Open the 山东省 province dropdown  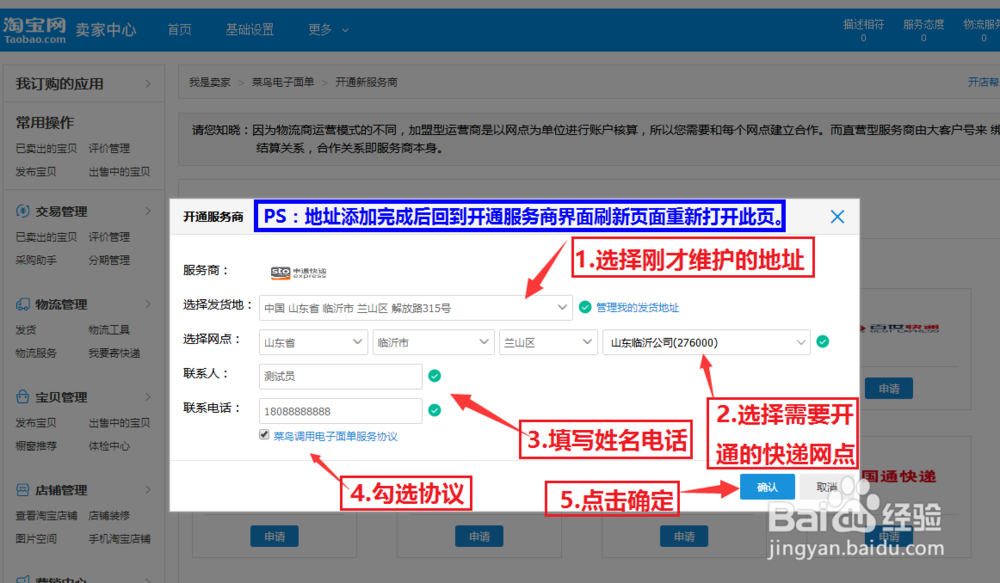click(x=313, y=343)
